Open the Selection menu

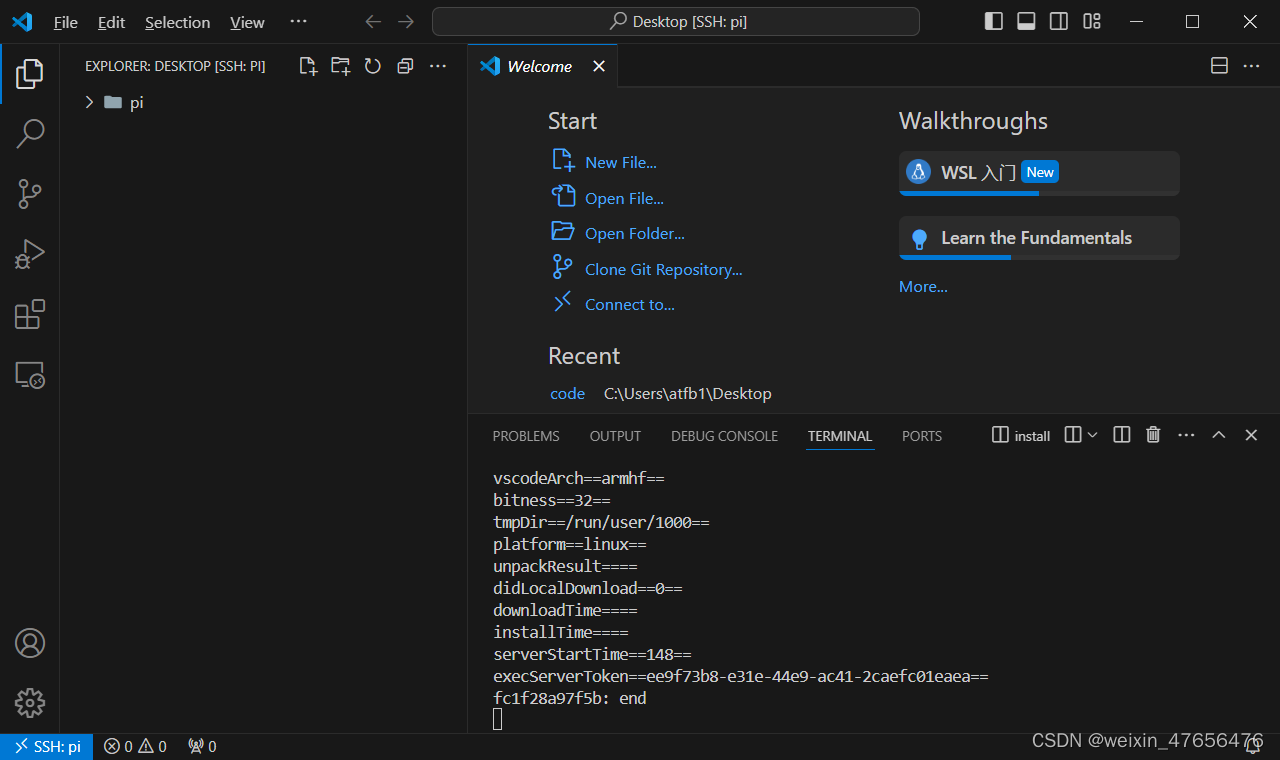click(177, 22)
